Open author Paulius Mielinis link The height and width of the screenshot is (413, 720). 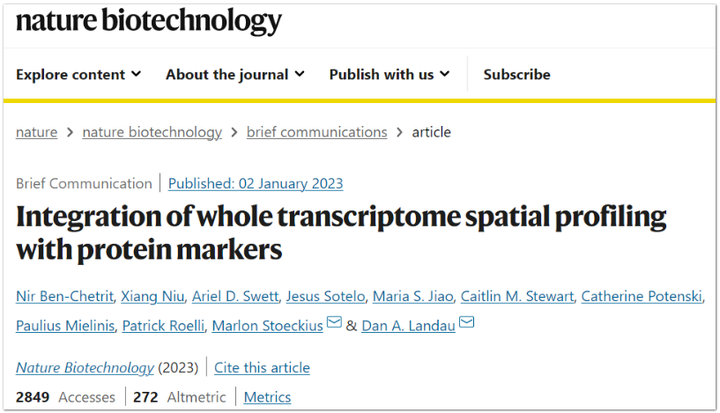[64, 324]
